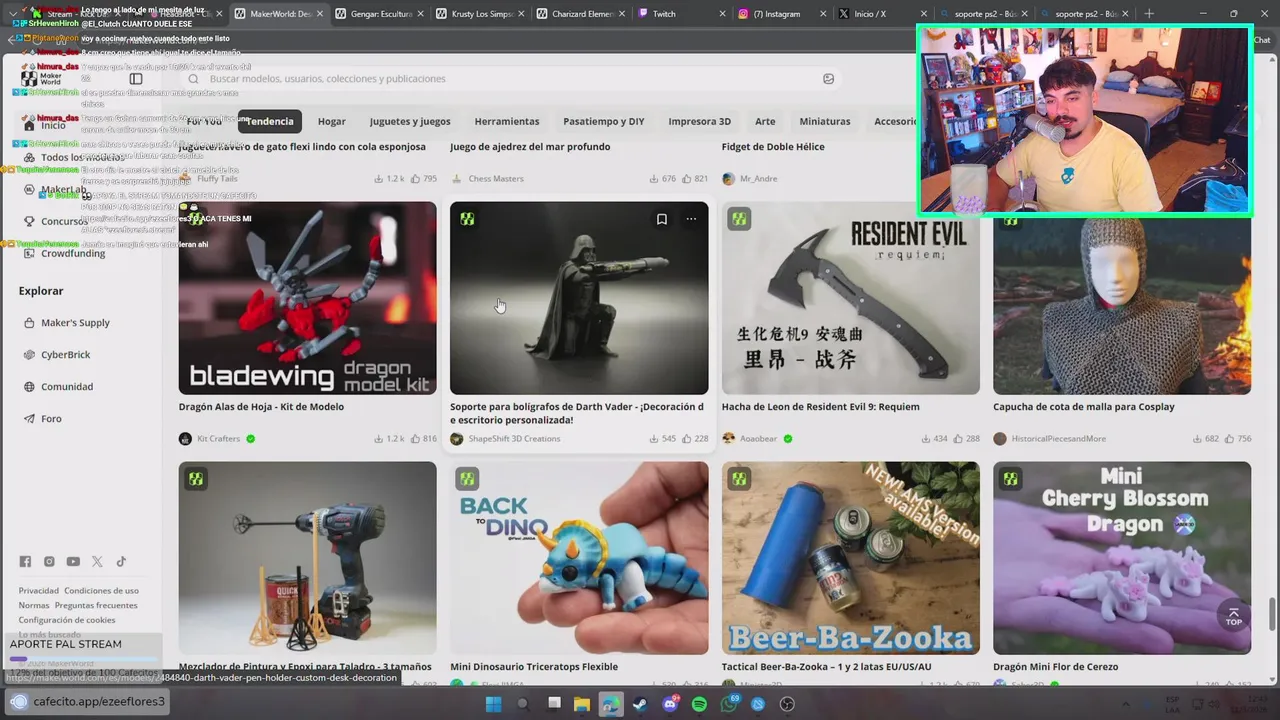Click the Condiciones de uso footer link
This screenshot has width=1280, height=720.
[101, 591]
